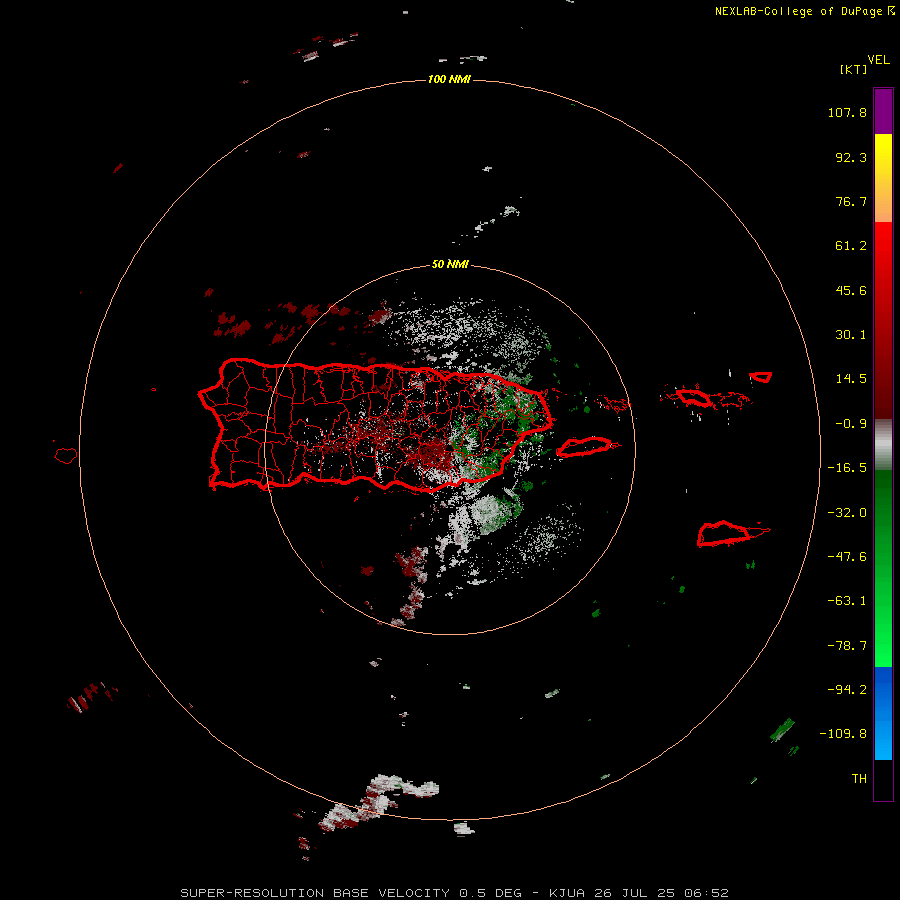Select the -63.1 legend value
The width and height of the screenshot is (900, 900).
[847, 601]
